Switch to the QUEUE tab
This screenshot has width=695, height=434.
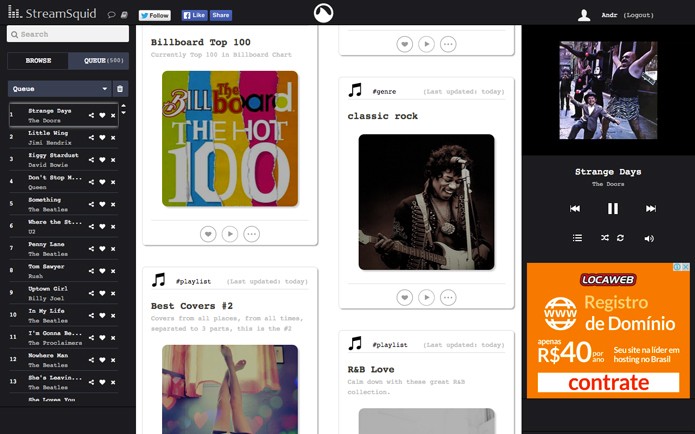click(x=98, y=61)
